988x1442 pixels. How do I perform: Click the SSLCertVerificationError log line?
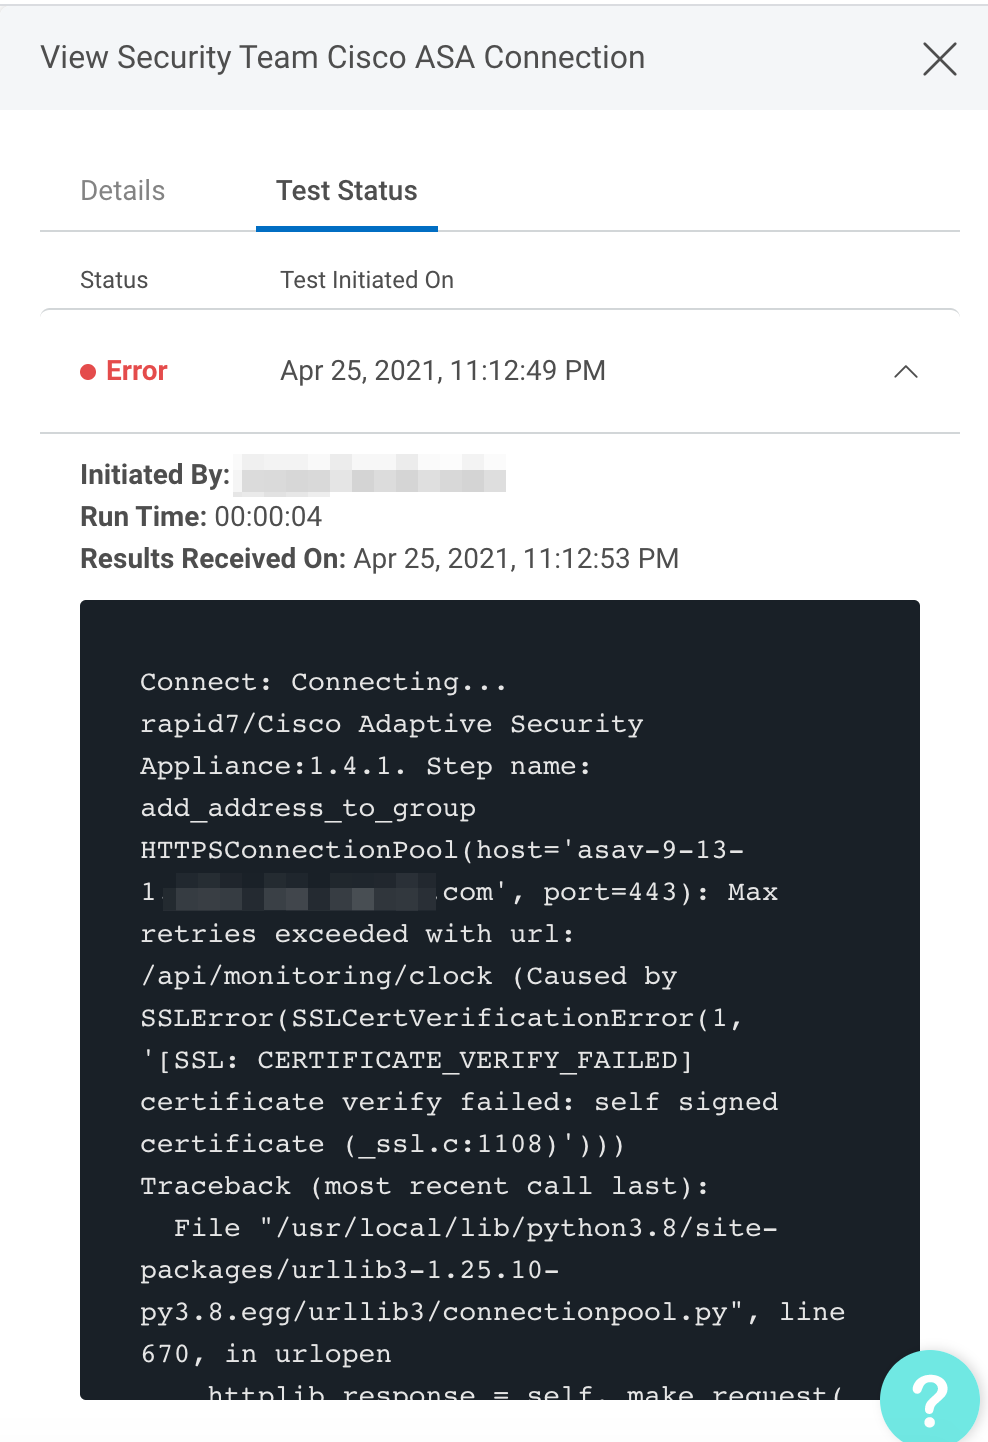(440, 1018)
